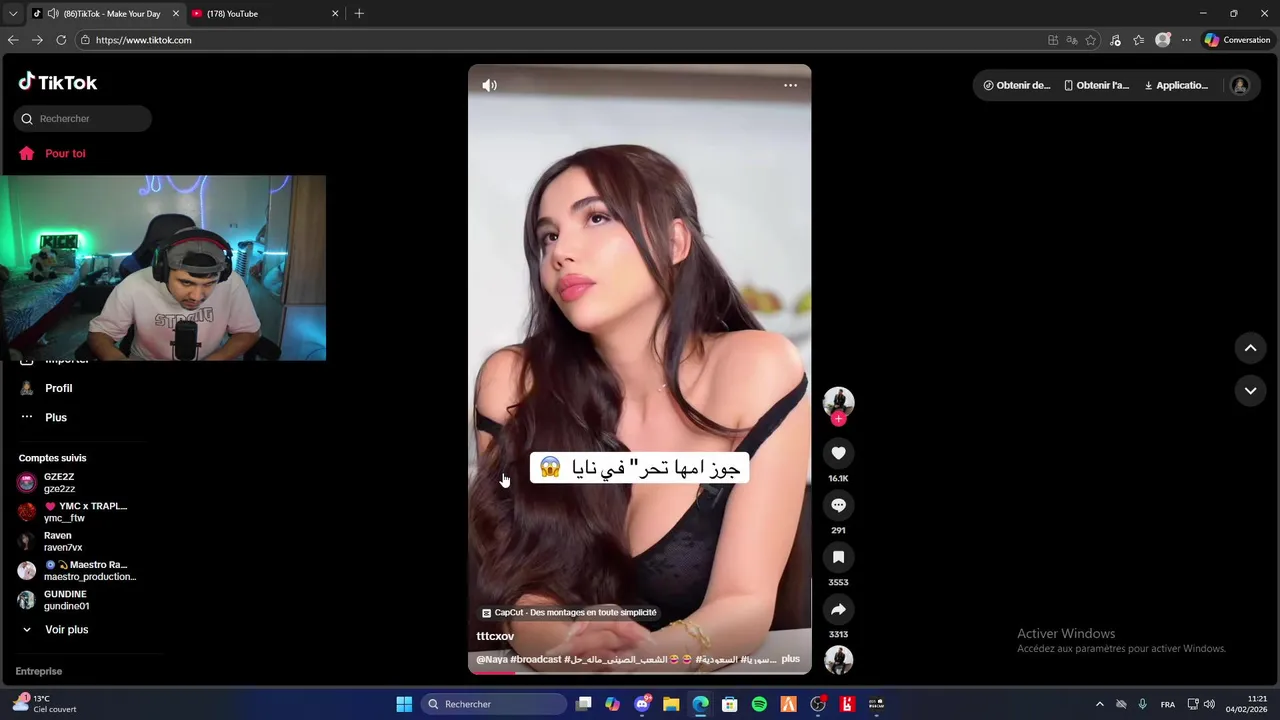Image resolution: width=1280 pixels, height=720 pixels.
Task: Go to next video with down chevron
Action: (x=1250, y=391)
